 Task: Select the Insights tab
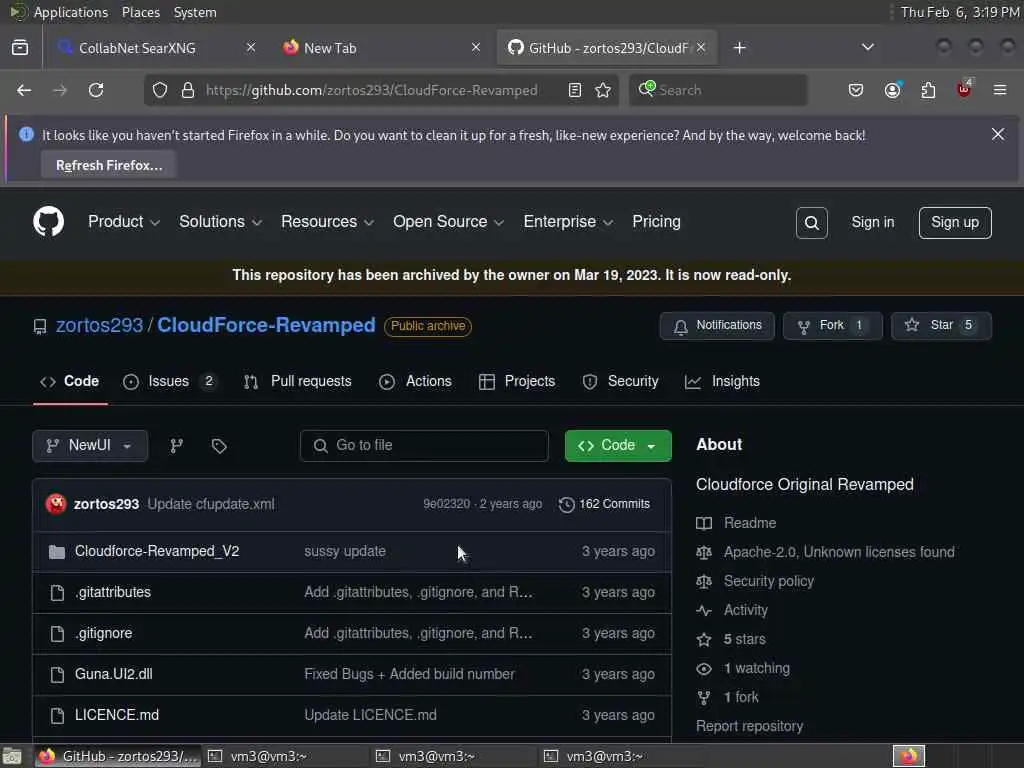click(x=722, y=381)
